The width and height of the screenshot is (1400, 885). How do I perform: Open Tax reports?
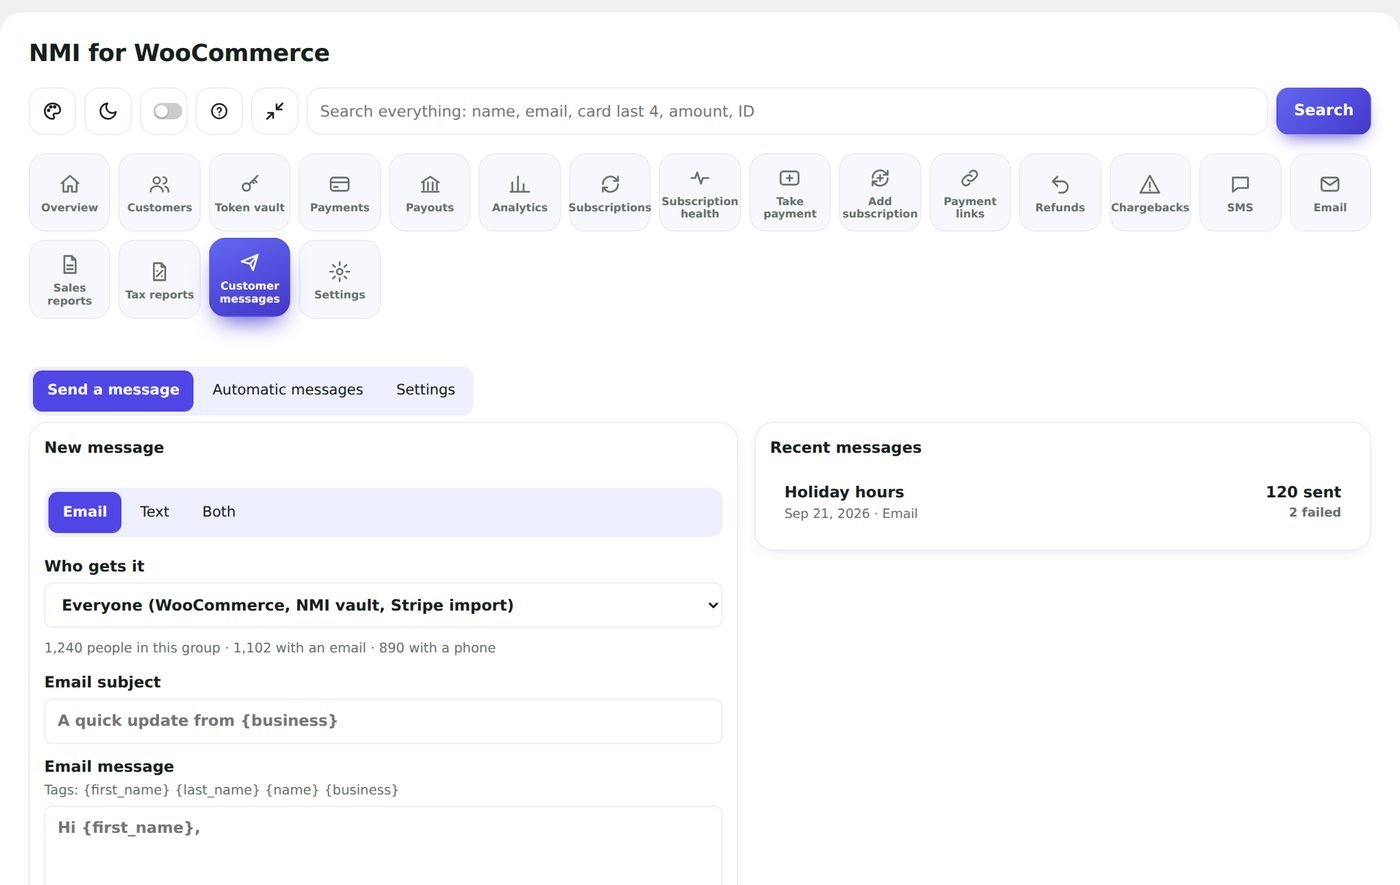[x=160, y=279]
